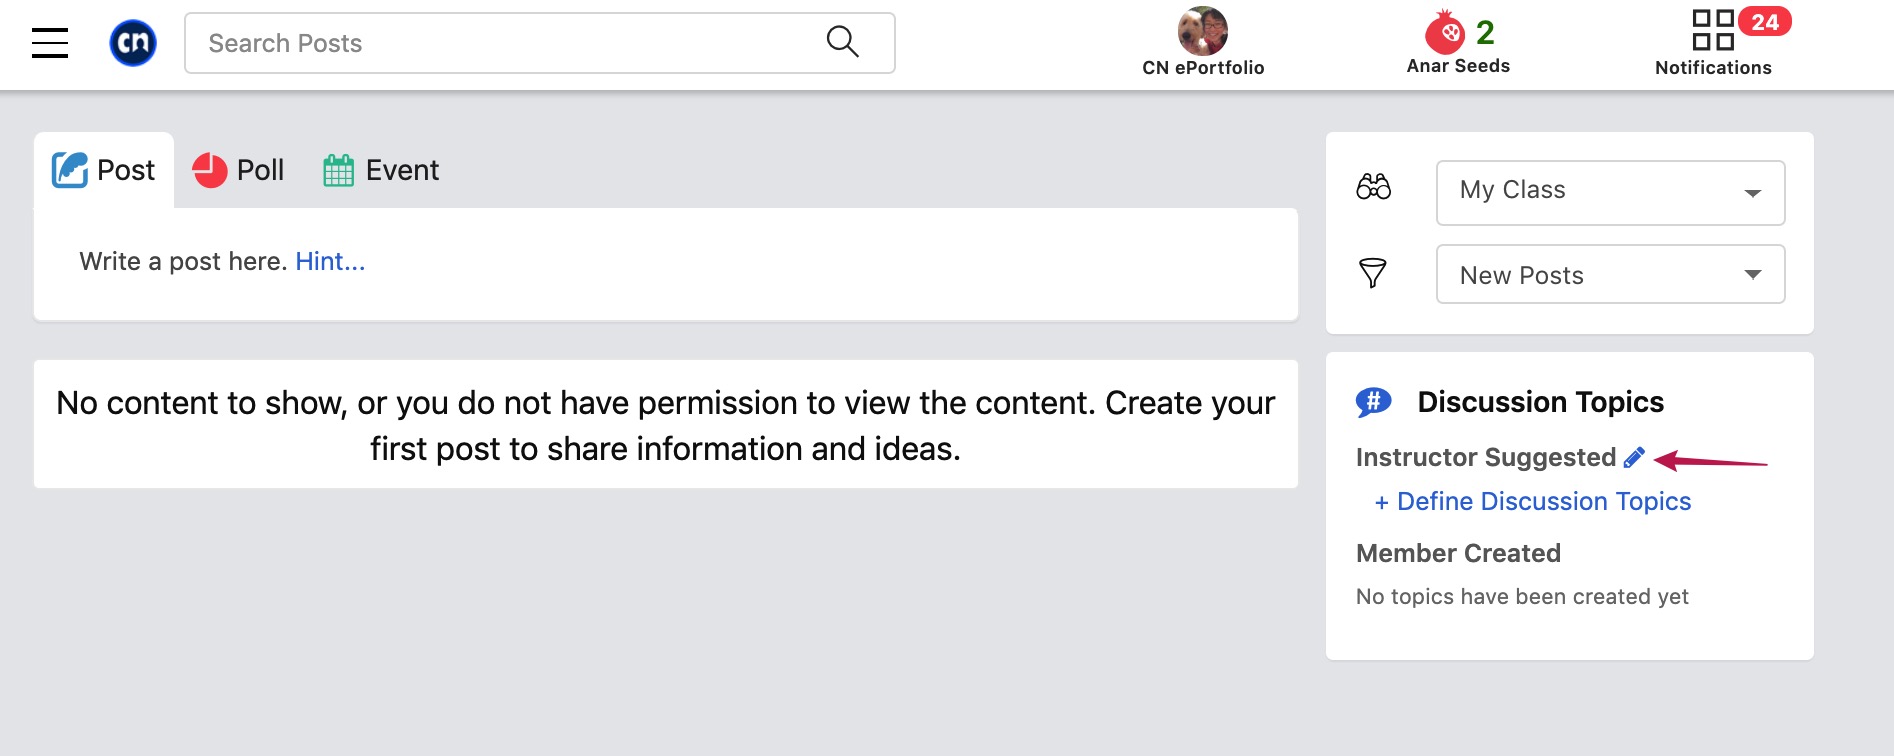Click the Discussion Topics hashtag icon
Screen dimensions: 1894x756
click(1373, 402)
